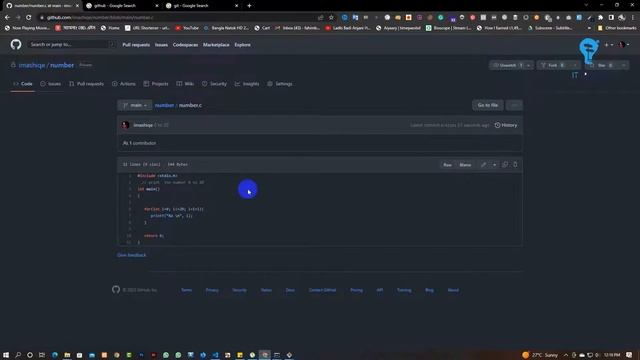
Task: Open the Insights tab
Action: click(x=247, y=84)
